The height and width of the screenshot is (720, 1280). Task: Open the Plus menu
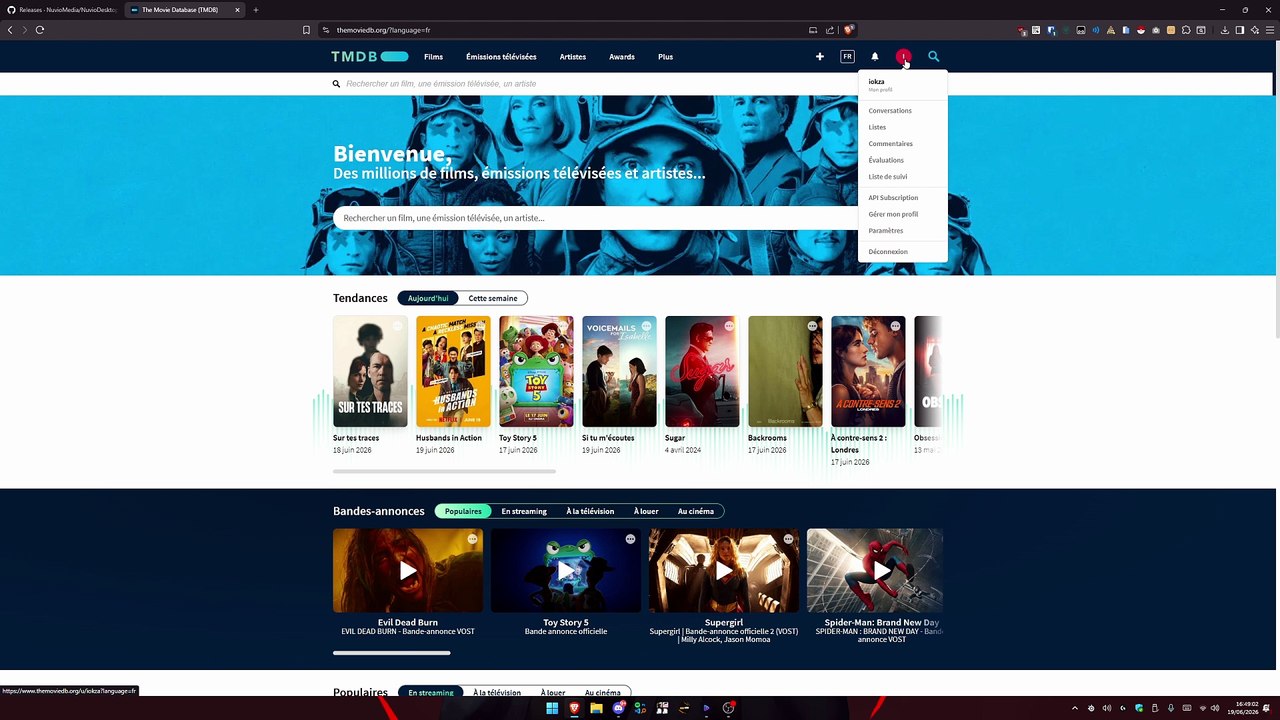coord(666,57)
